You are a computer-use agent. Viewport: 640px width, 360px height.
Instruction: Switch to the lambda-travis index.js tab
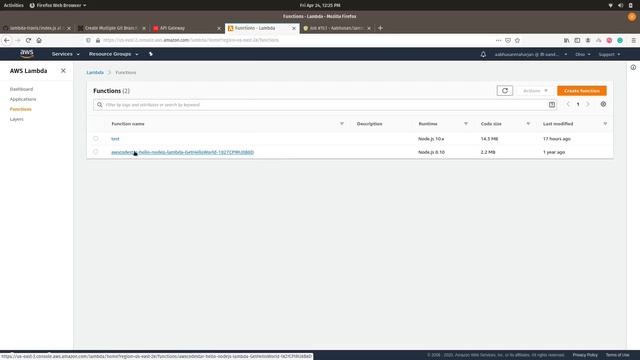(x=36, y=28)
